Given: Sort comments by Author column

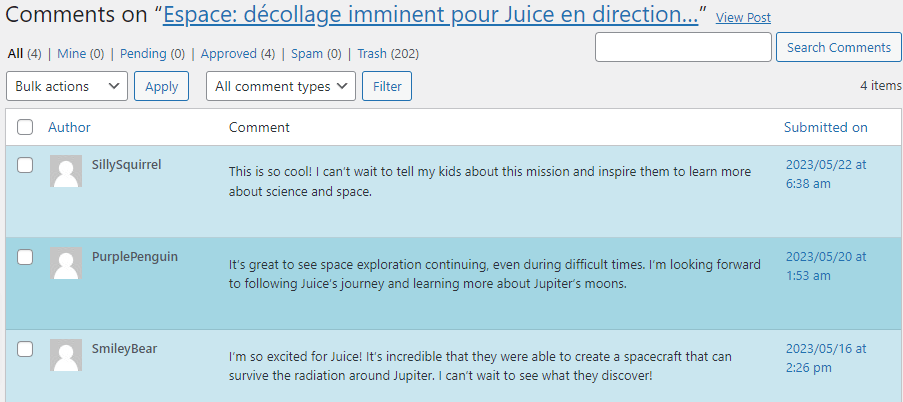Looking at the screenshot, I should click(69, 127).
